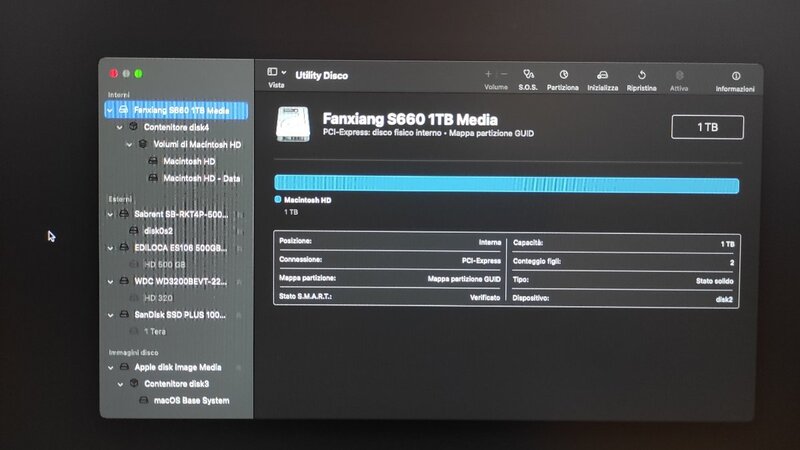Click the 1 TB capacity box
Image resolution: width=800 pixels, height=450 pixels.
click(708, 127)
